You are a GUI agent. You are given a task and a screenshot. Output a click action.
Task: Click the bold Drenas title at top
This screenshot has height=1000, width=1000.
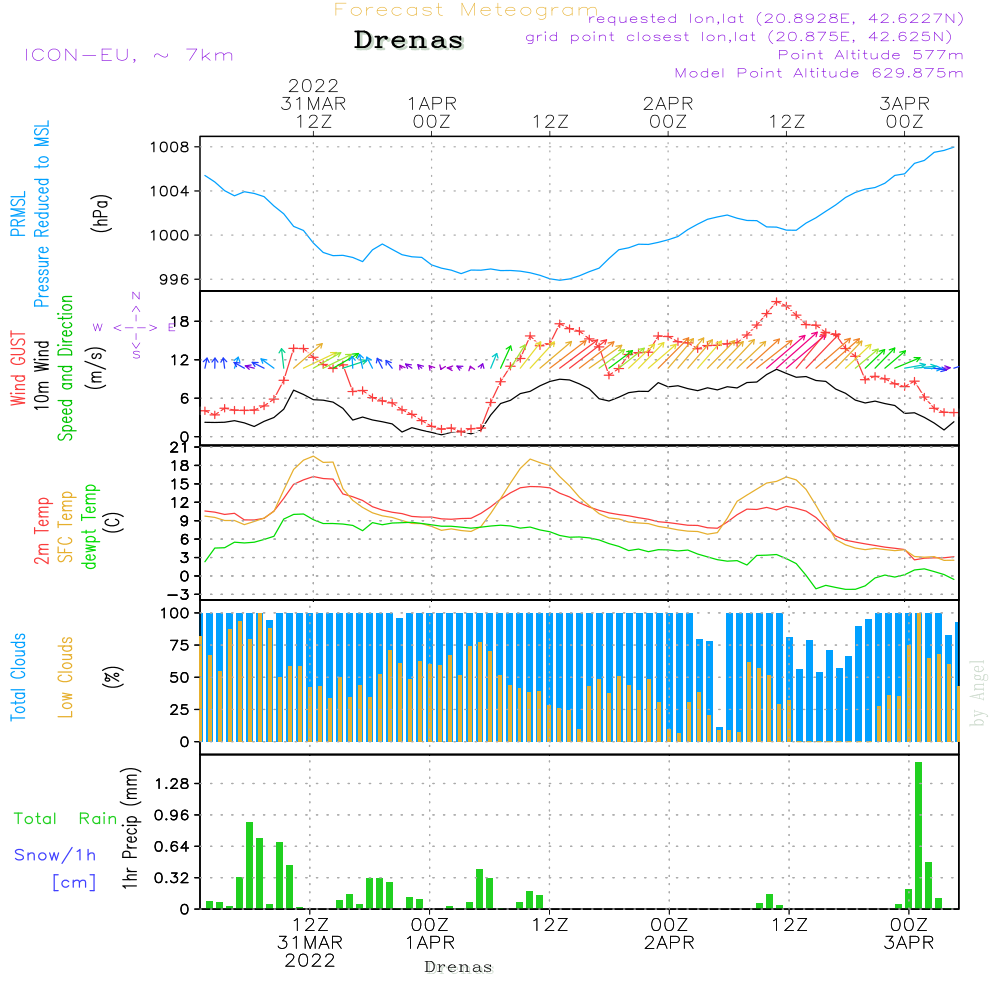tap(409, 41)
